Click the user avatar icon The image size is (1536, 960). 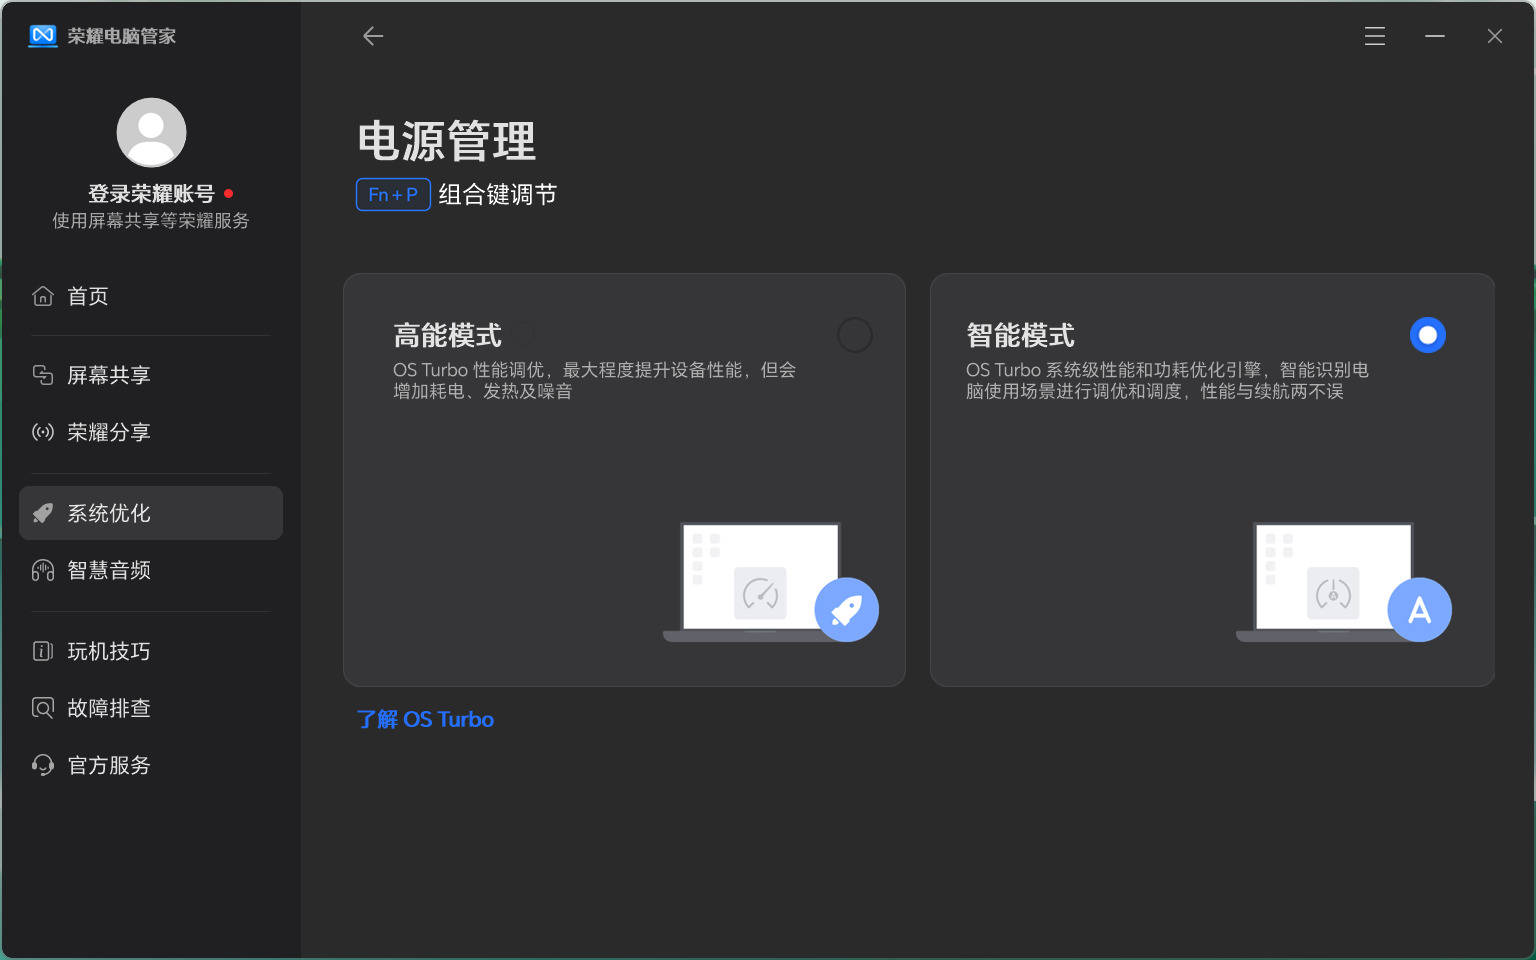[x=151, y=132]
